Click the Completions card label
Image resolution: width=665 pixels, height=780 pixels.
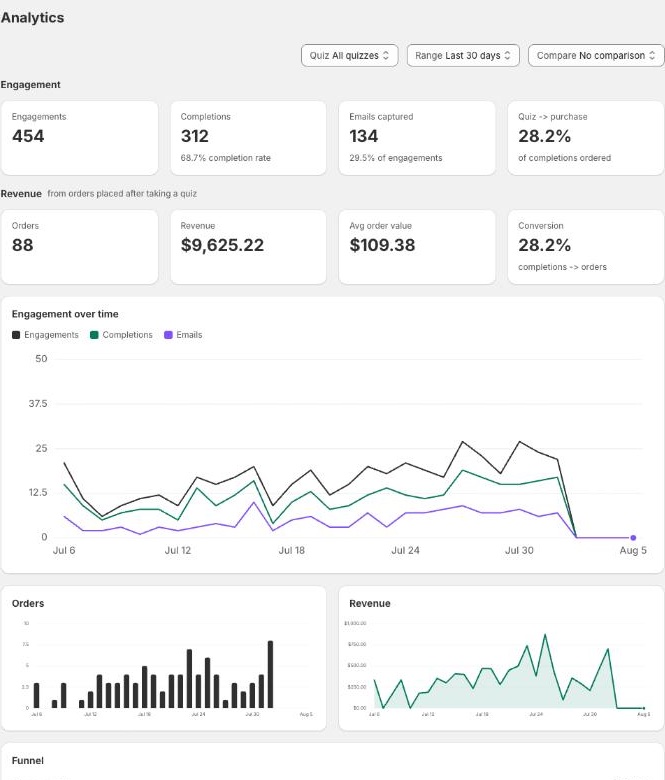pos(205,116)
